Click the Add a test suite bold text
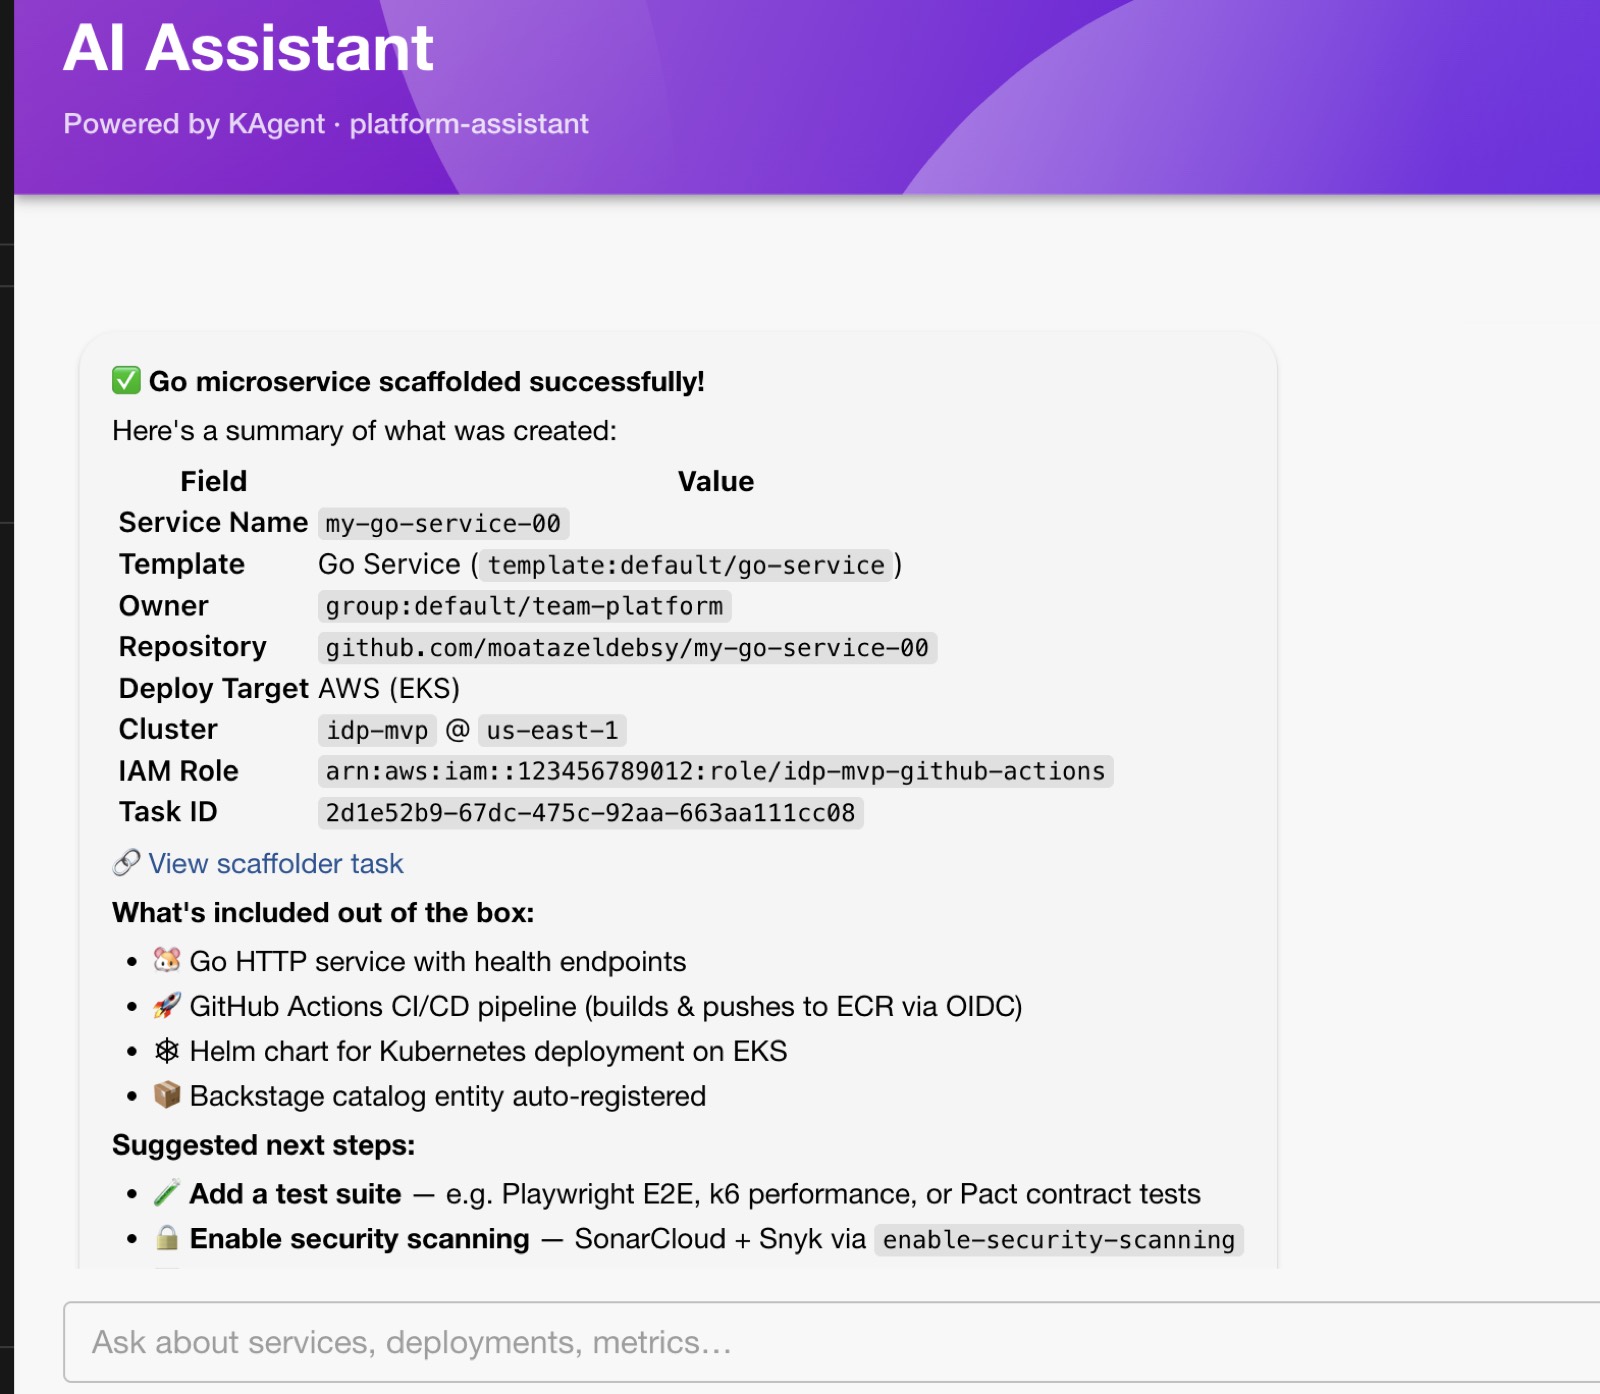1600x1394 pixels. [x=295, y=1193]
